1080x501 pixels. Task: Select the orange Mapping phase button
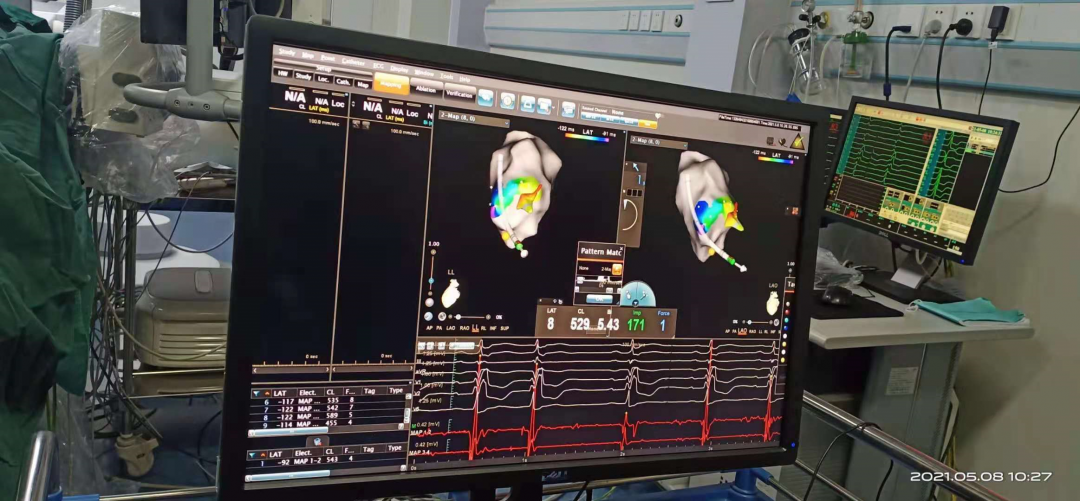point(391,84)
